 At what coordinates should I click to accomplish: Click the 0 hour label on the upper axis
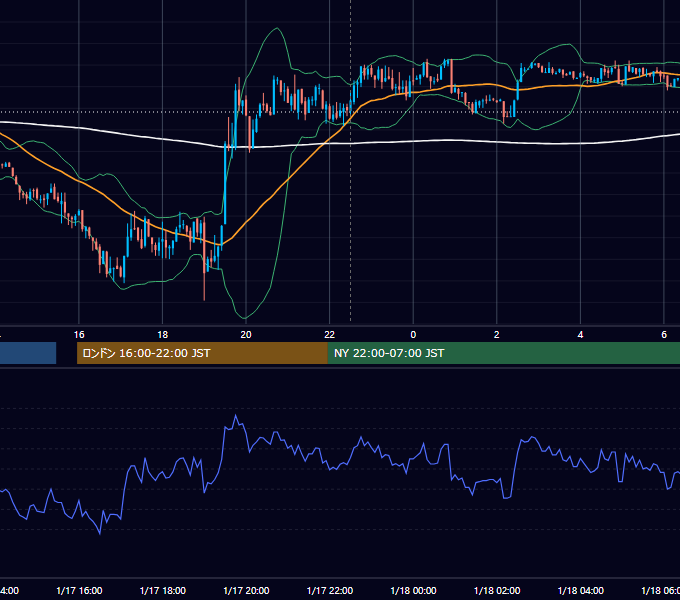click(413, 335)
